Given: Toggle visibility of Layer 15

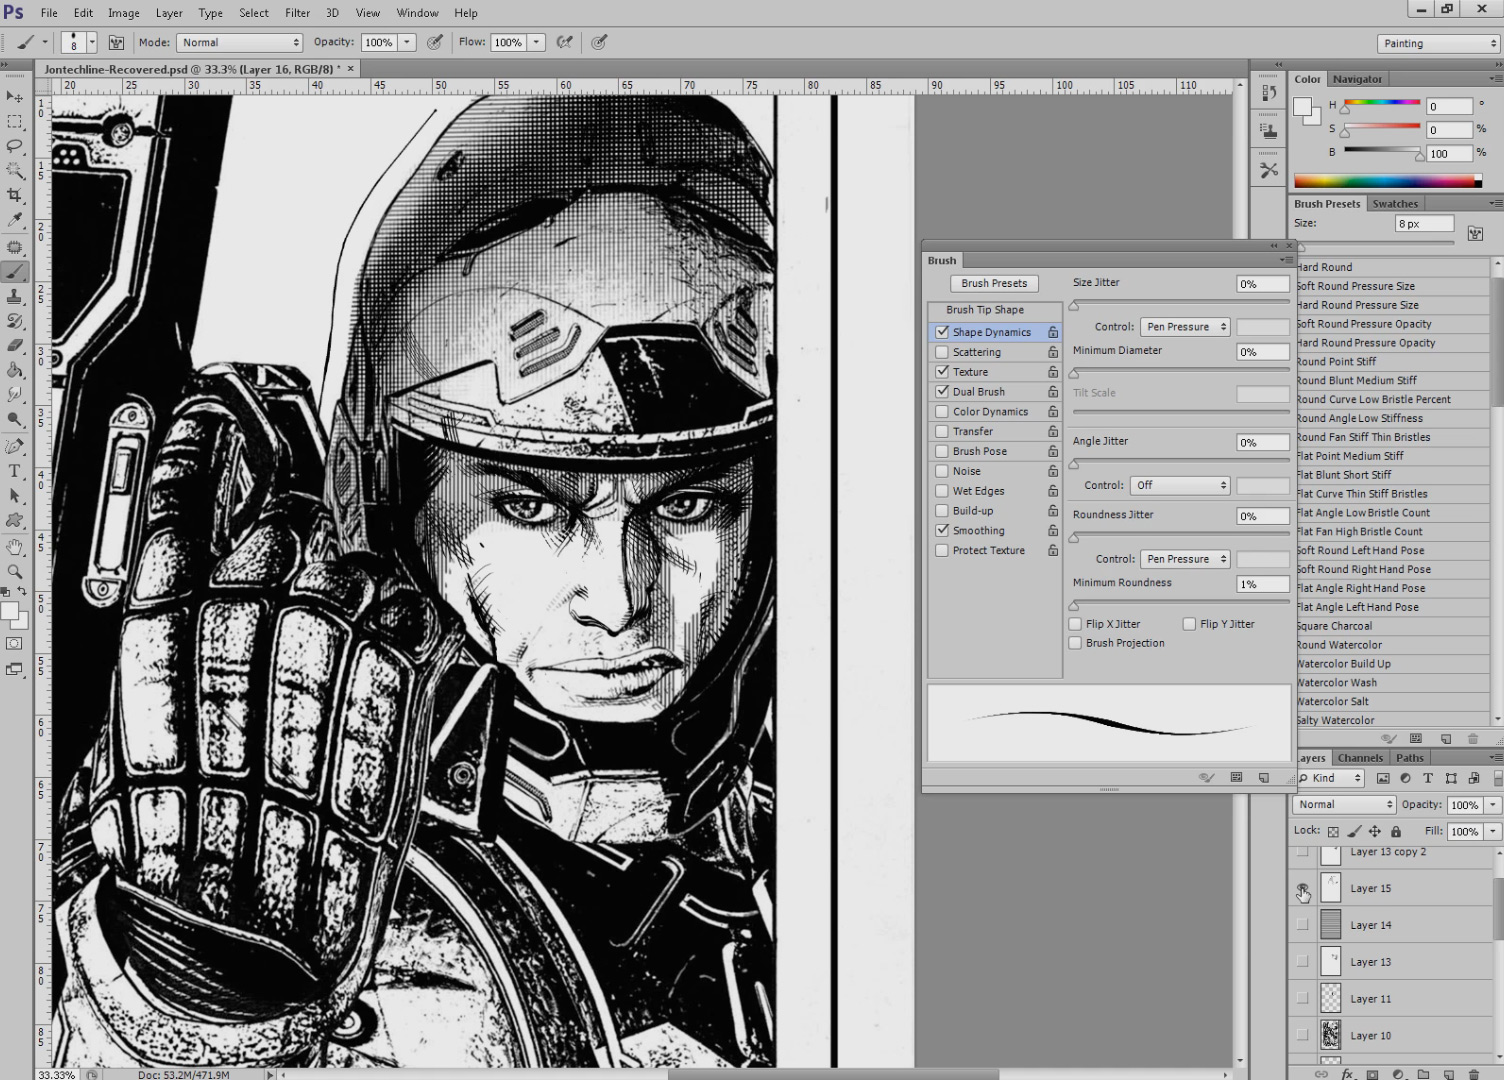Looking at the screenshot, I should click(x=1303, y=888).
